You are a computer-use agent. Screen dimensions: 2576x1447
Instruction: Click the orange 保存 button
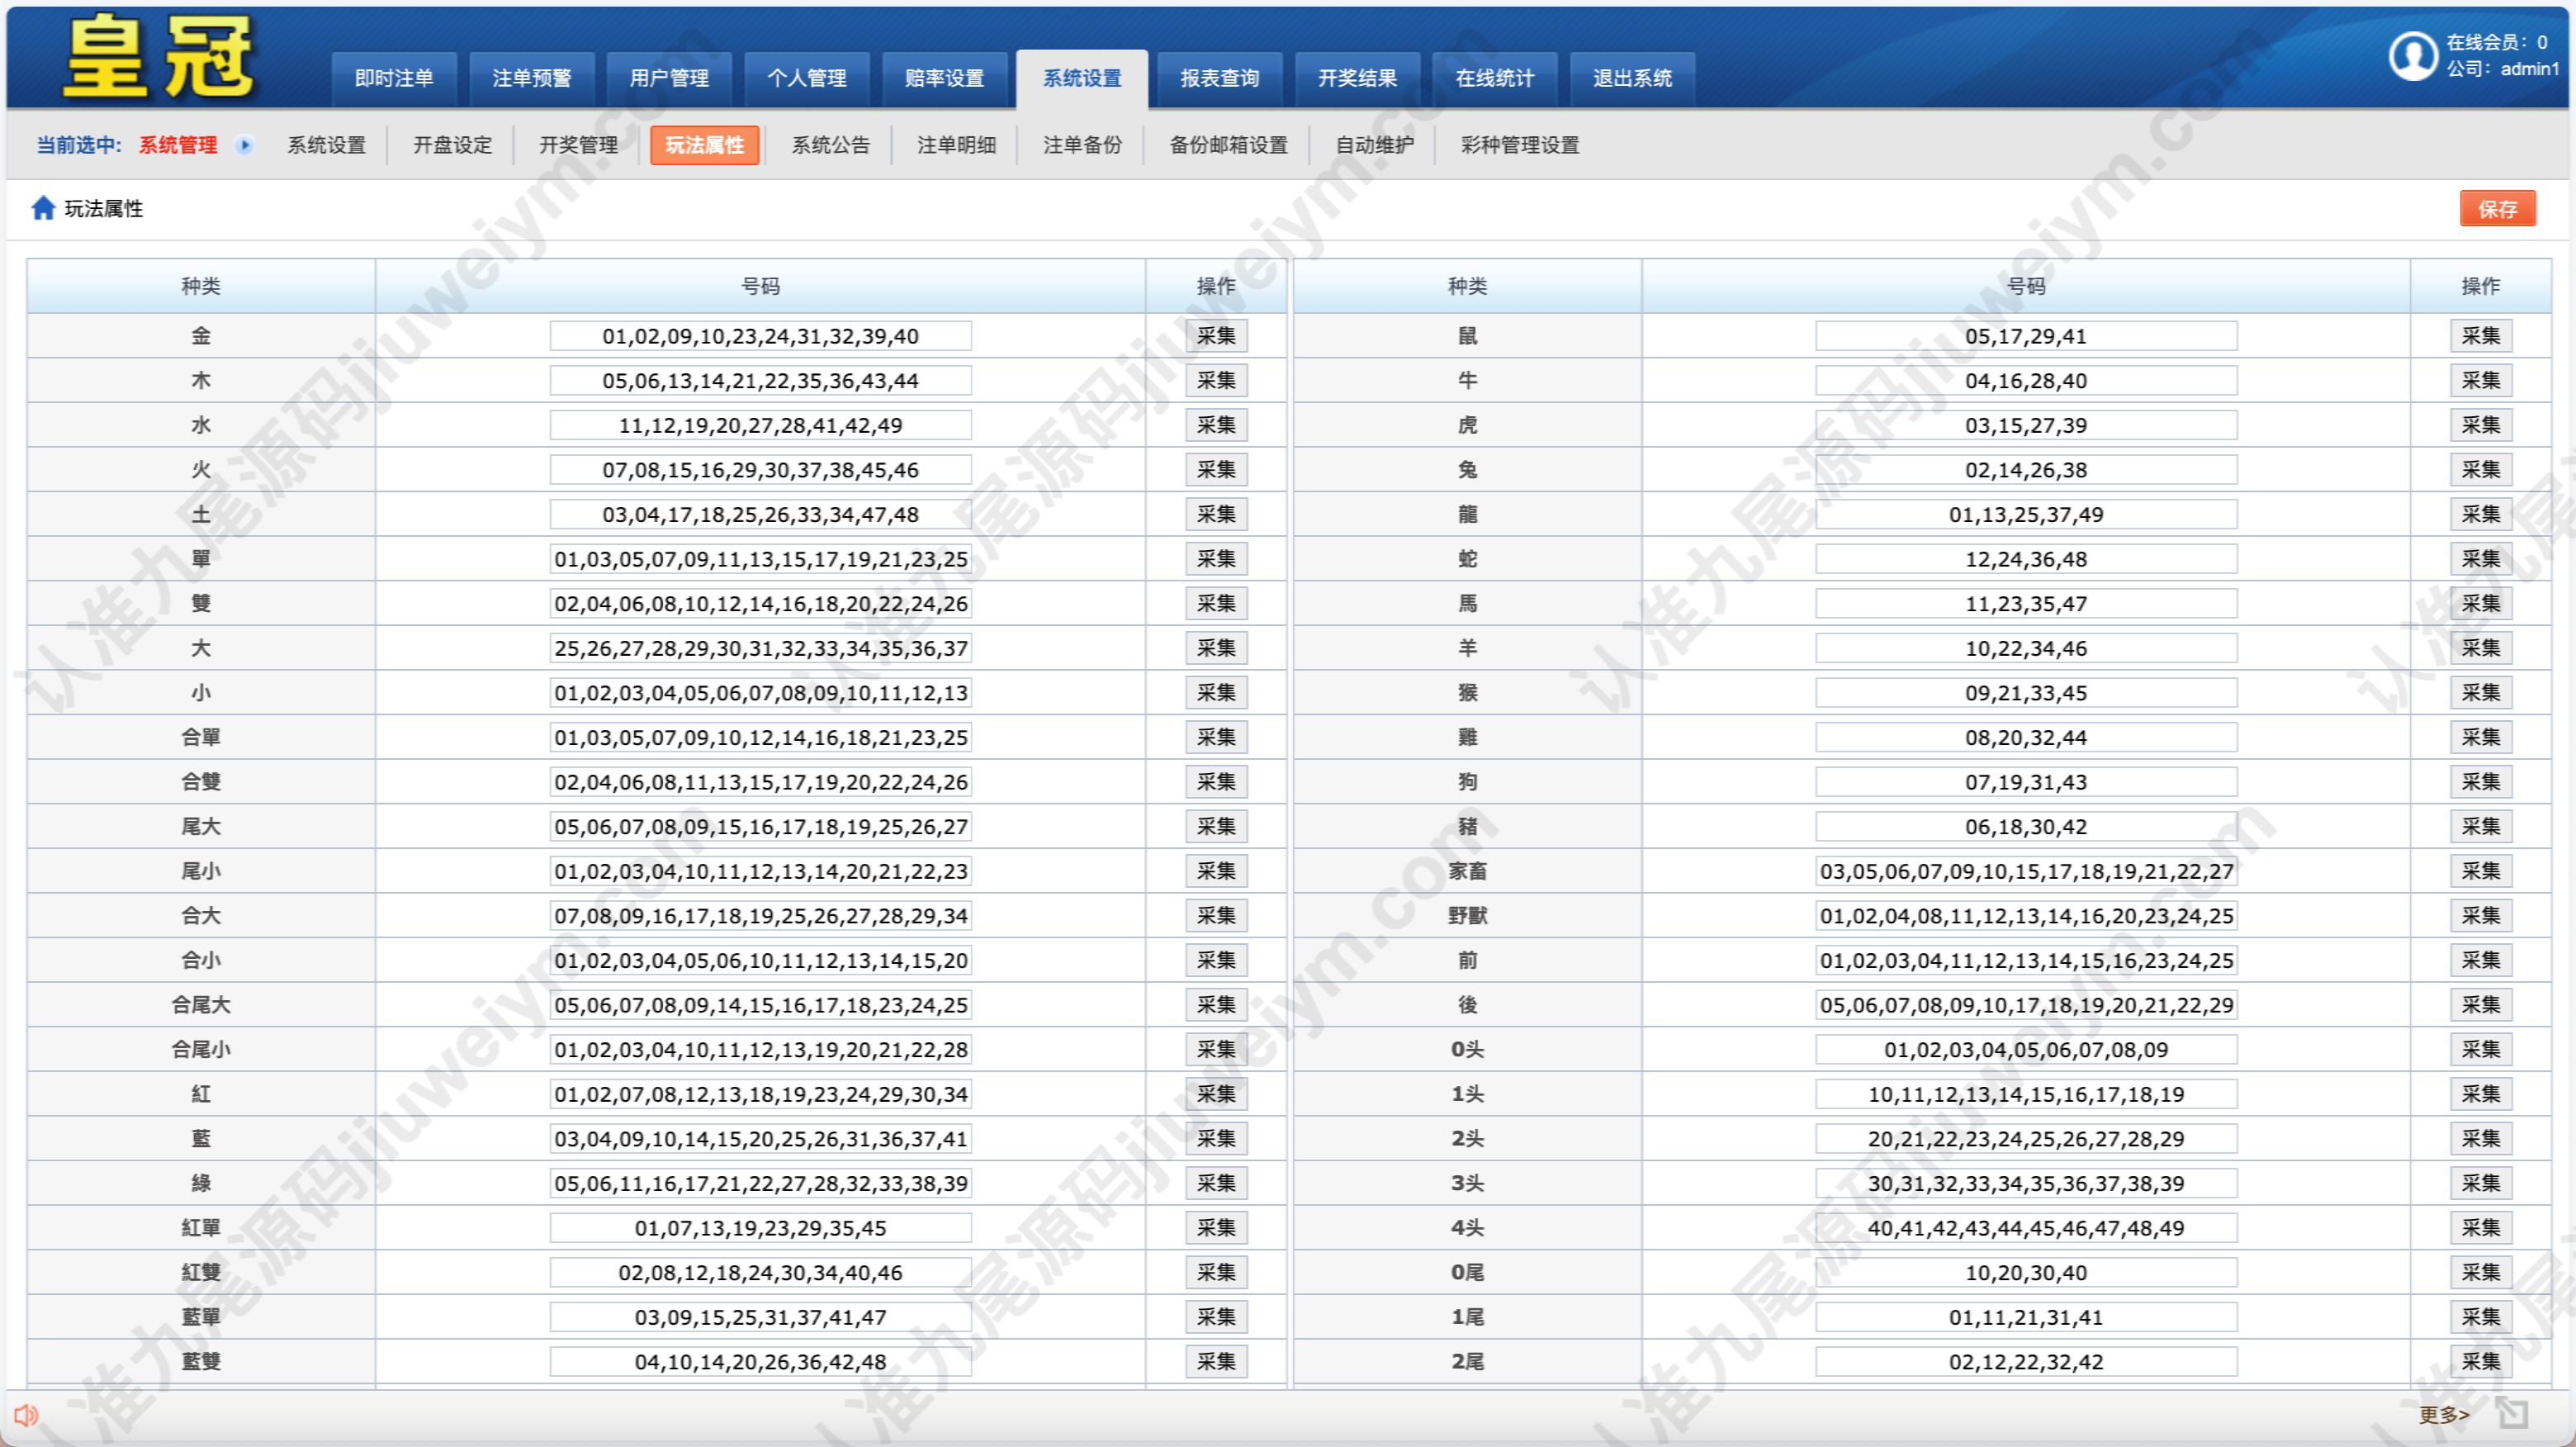pyautogui.click(x=2497, y=209)
